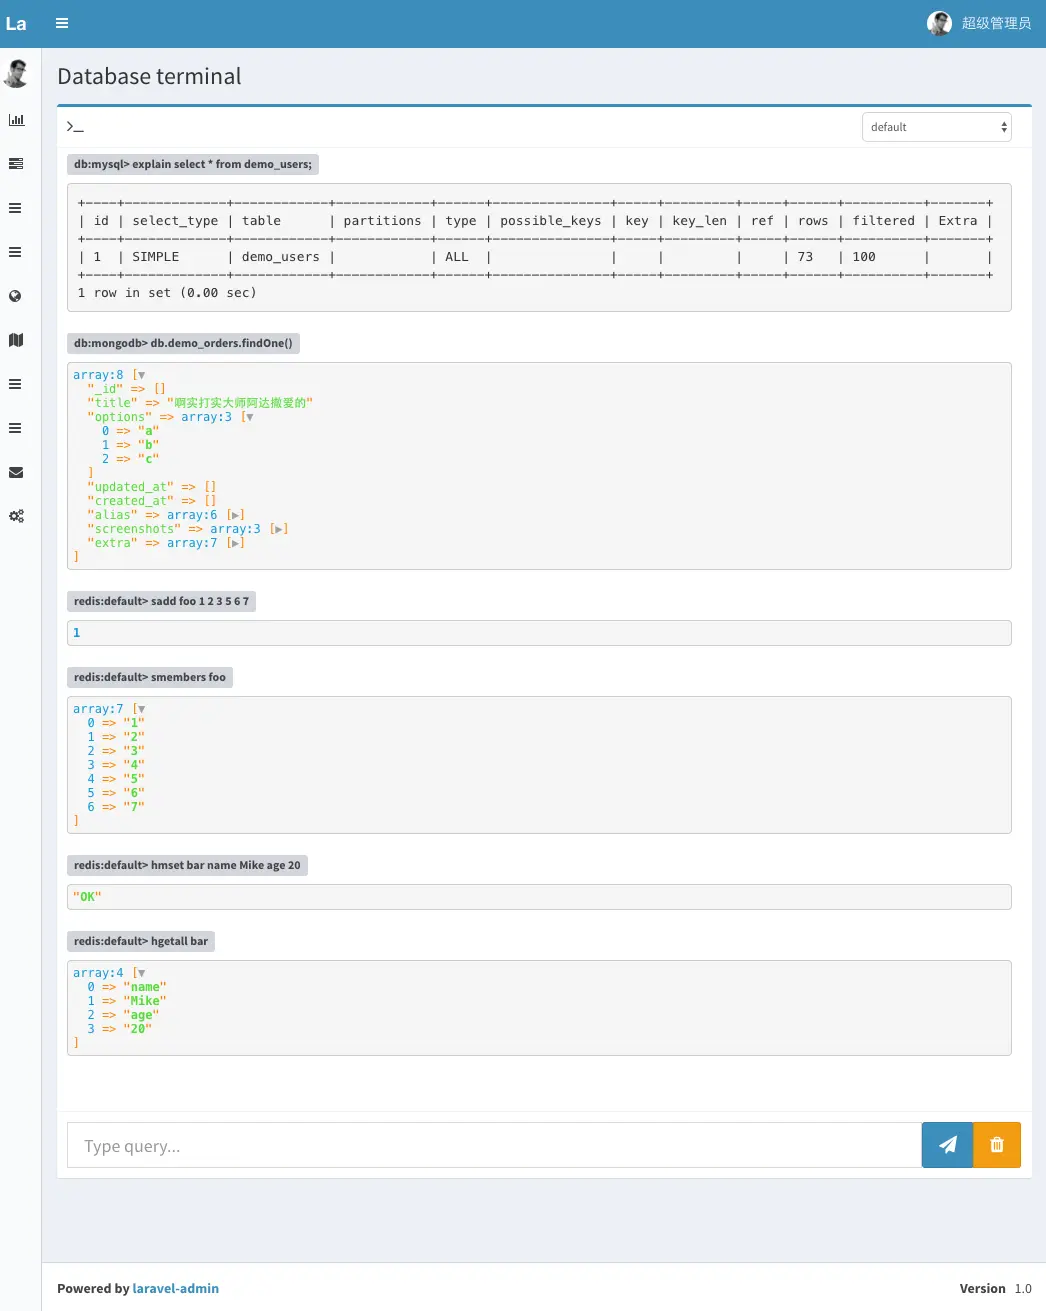The height and width of the screenshot is (1311, 1046).
Task: Click the smembers foo command label
Action: click(150, 677)
